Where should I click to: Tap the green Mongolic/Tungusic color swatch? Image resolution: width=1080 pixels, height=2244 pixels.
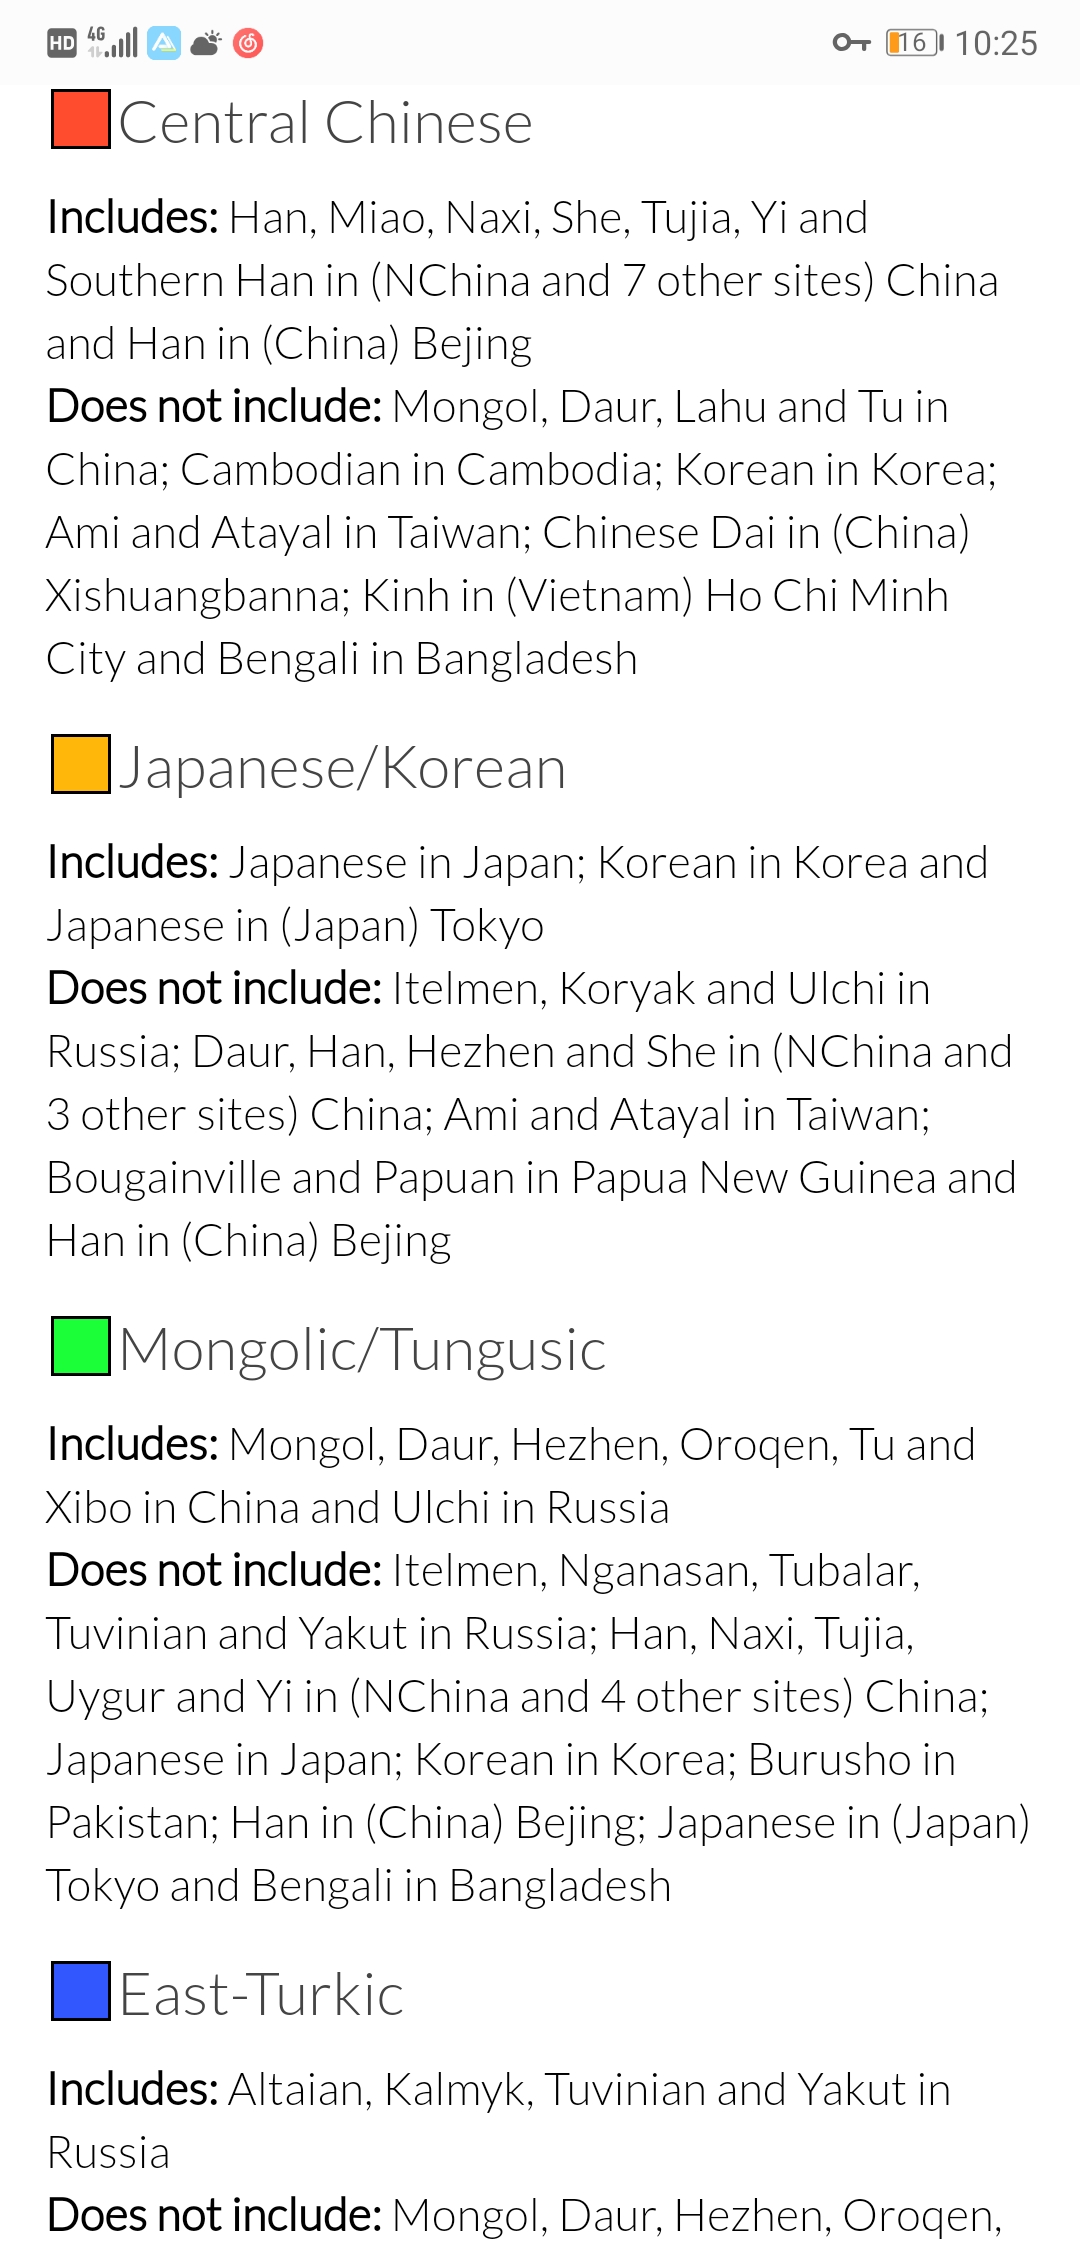tap(81, 1347)
